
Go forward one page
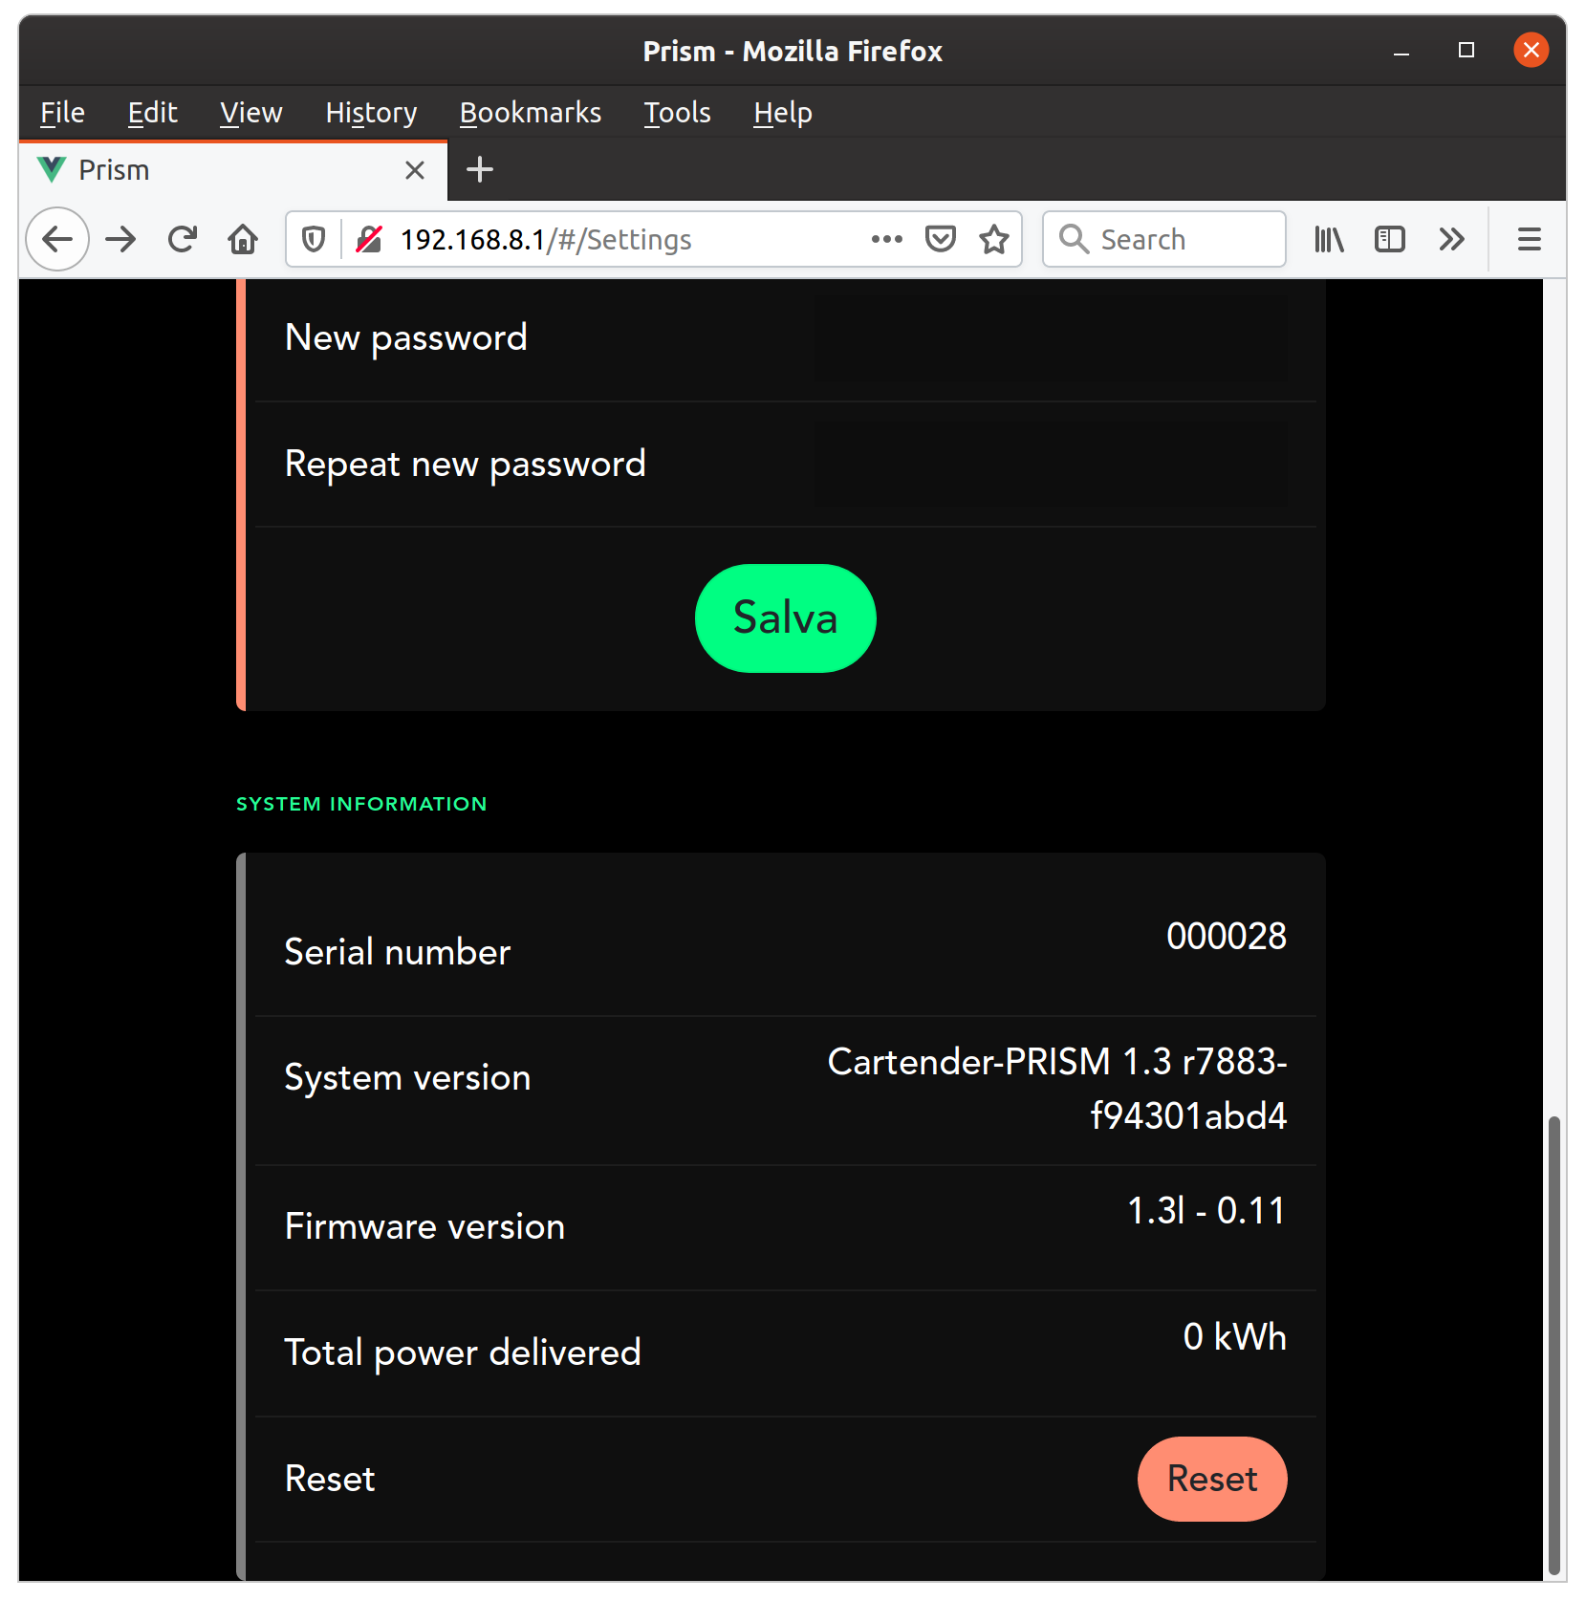tap(120, 239)
